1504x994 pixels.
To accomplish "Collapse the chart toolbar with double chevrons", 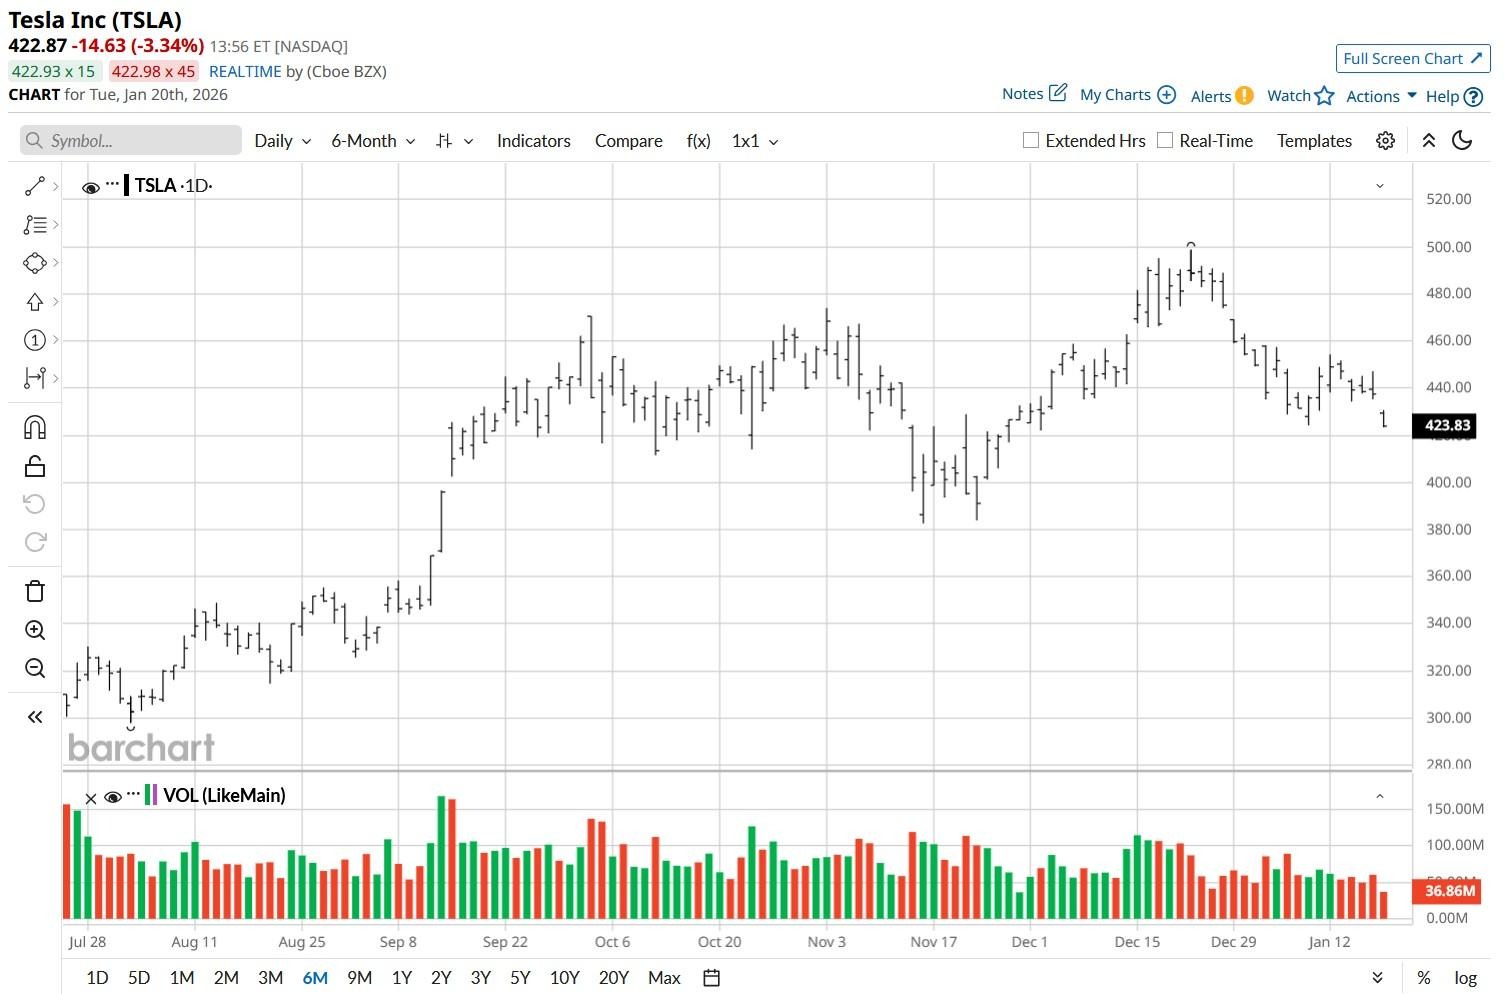I will 1429,141.
